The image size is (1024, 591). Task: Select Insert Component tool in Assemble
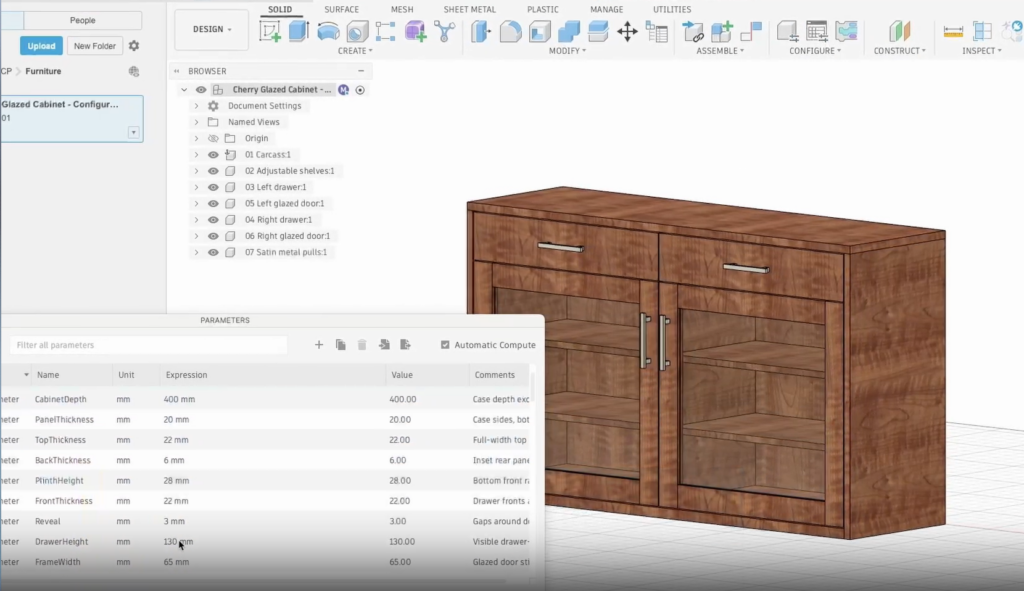pos(692,31)
